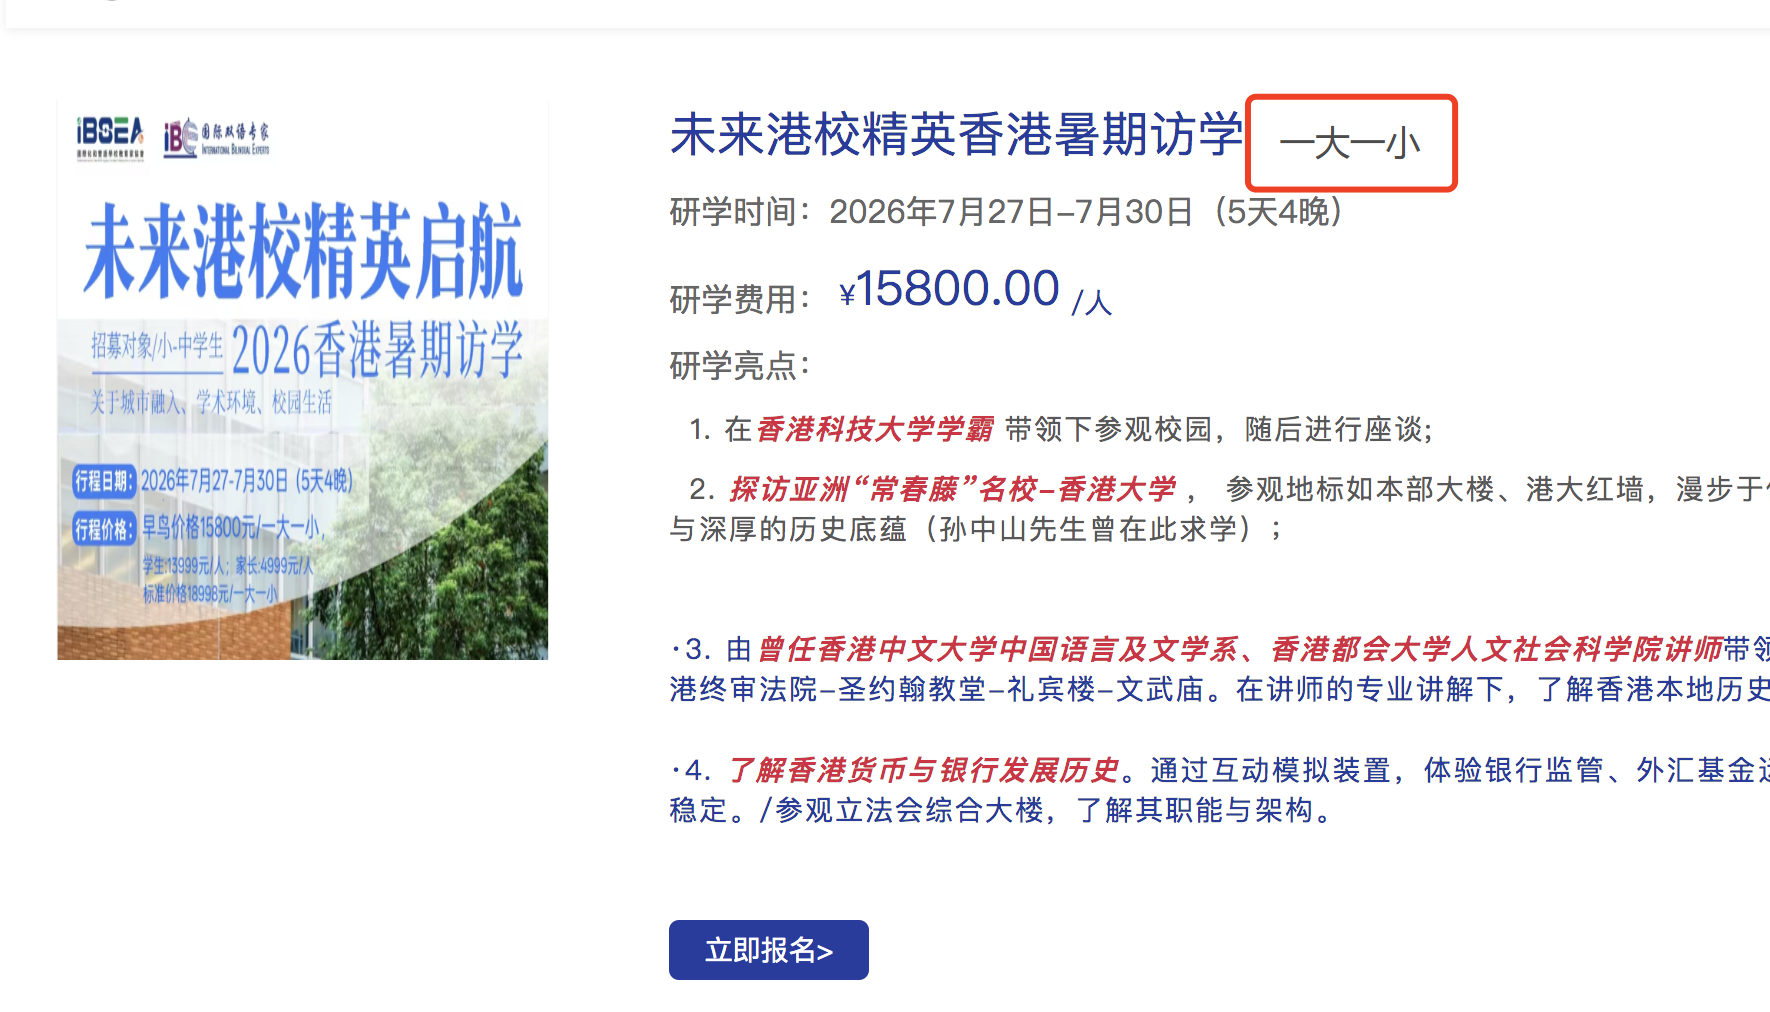
Task: Click the 立即报名 sign-up button
Action: (x=768, y=950)
